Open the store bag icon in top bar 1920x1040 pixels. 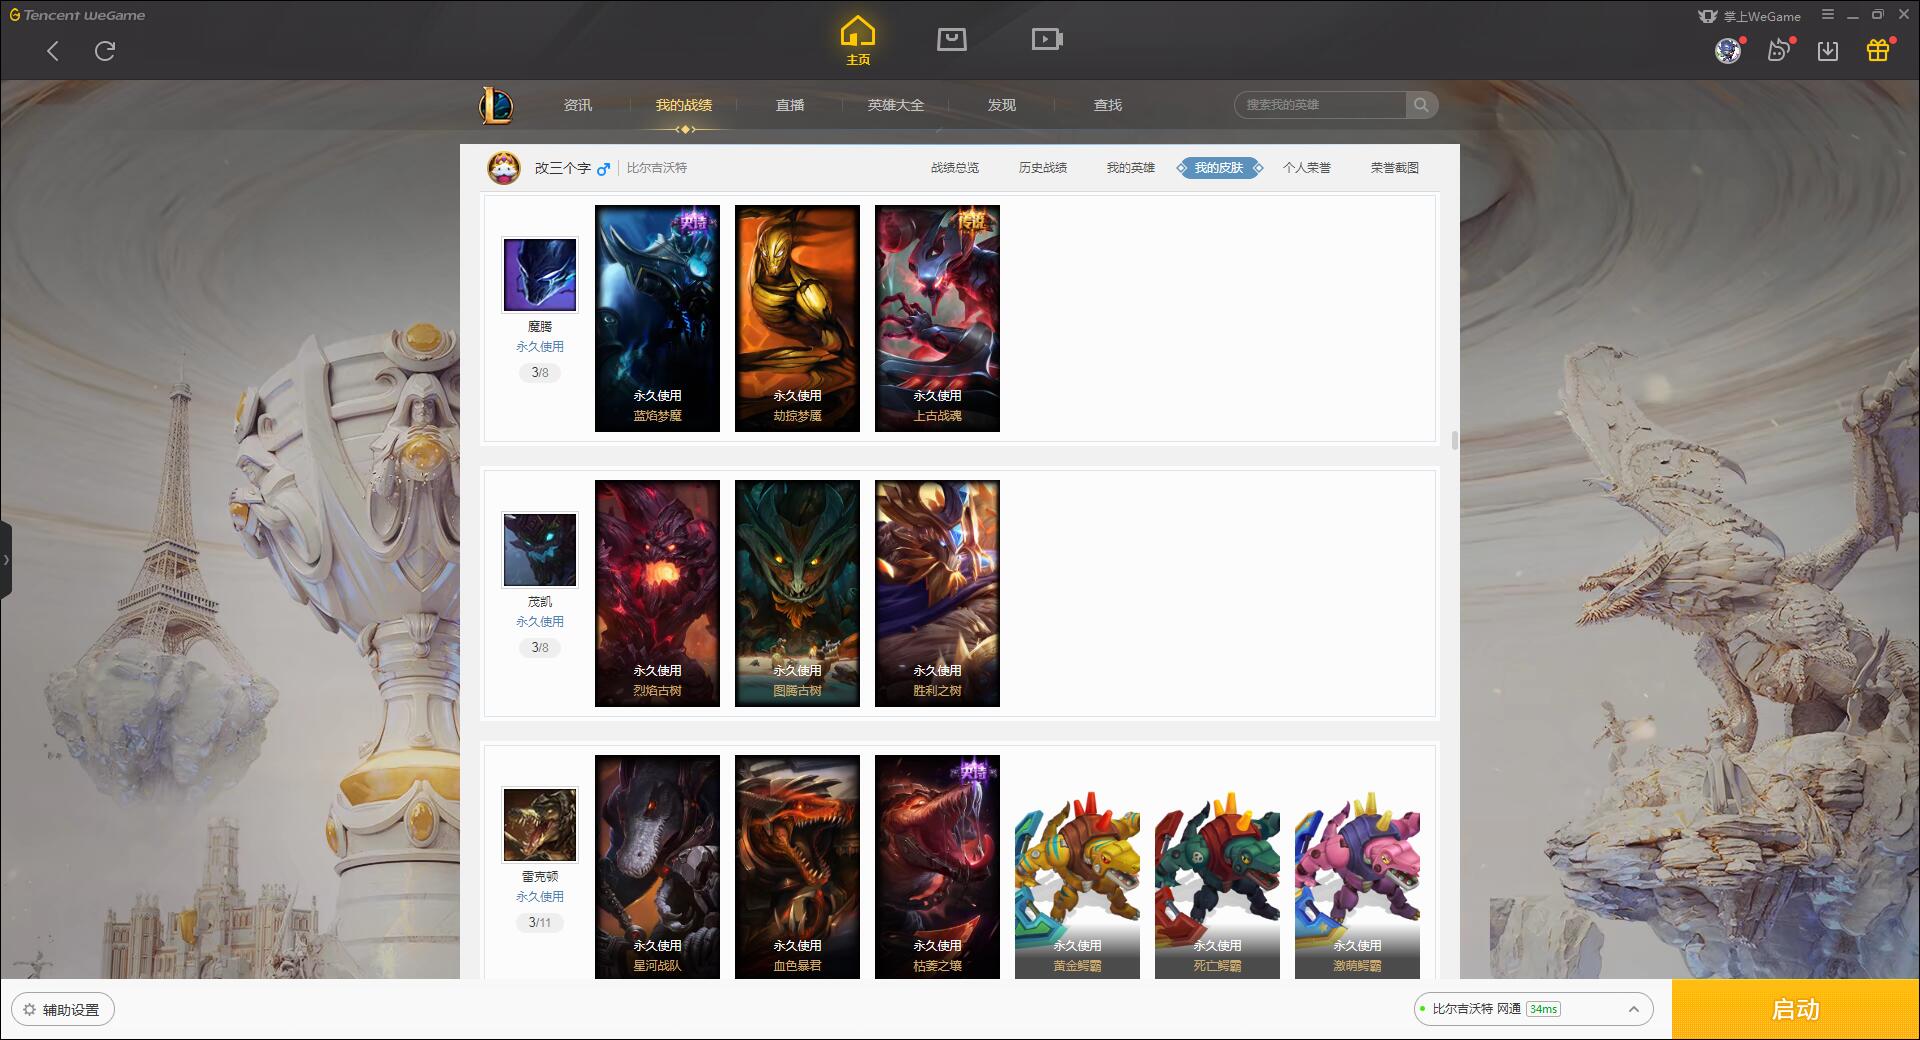pyautogui.click(x=951, y=39)
